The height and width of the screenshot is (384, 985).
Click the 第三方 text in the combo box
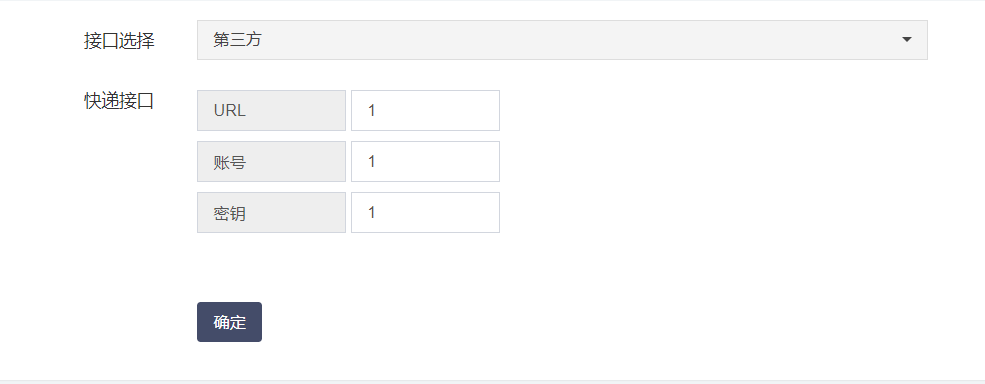237,40
